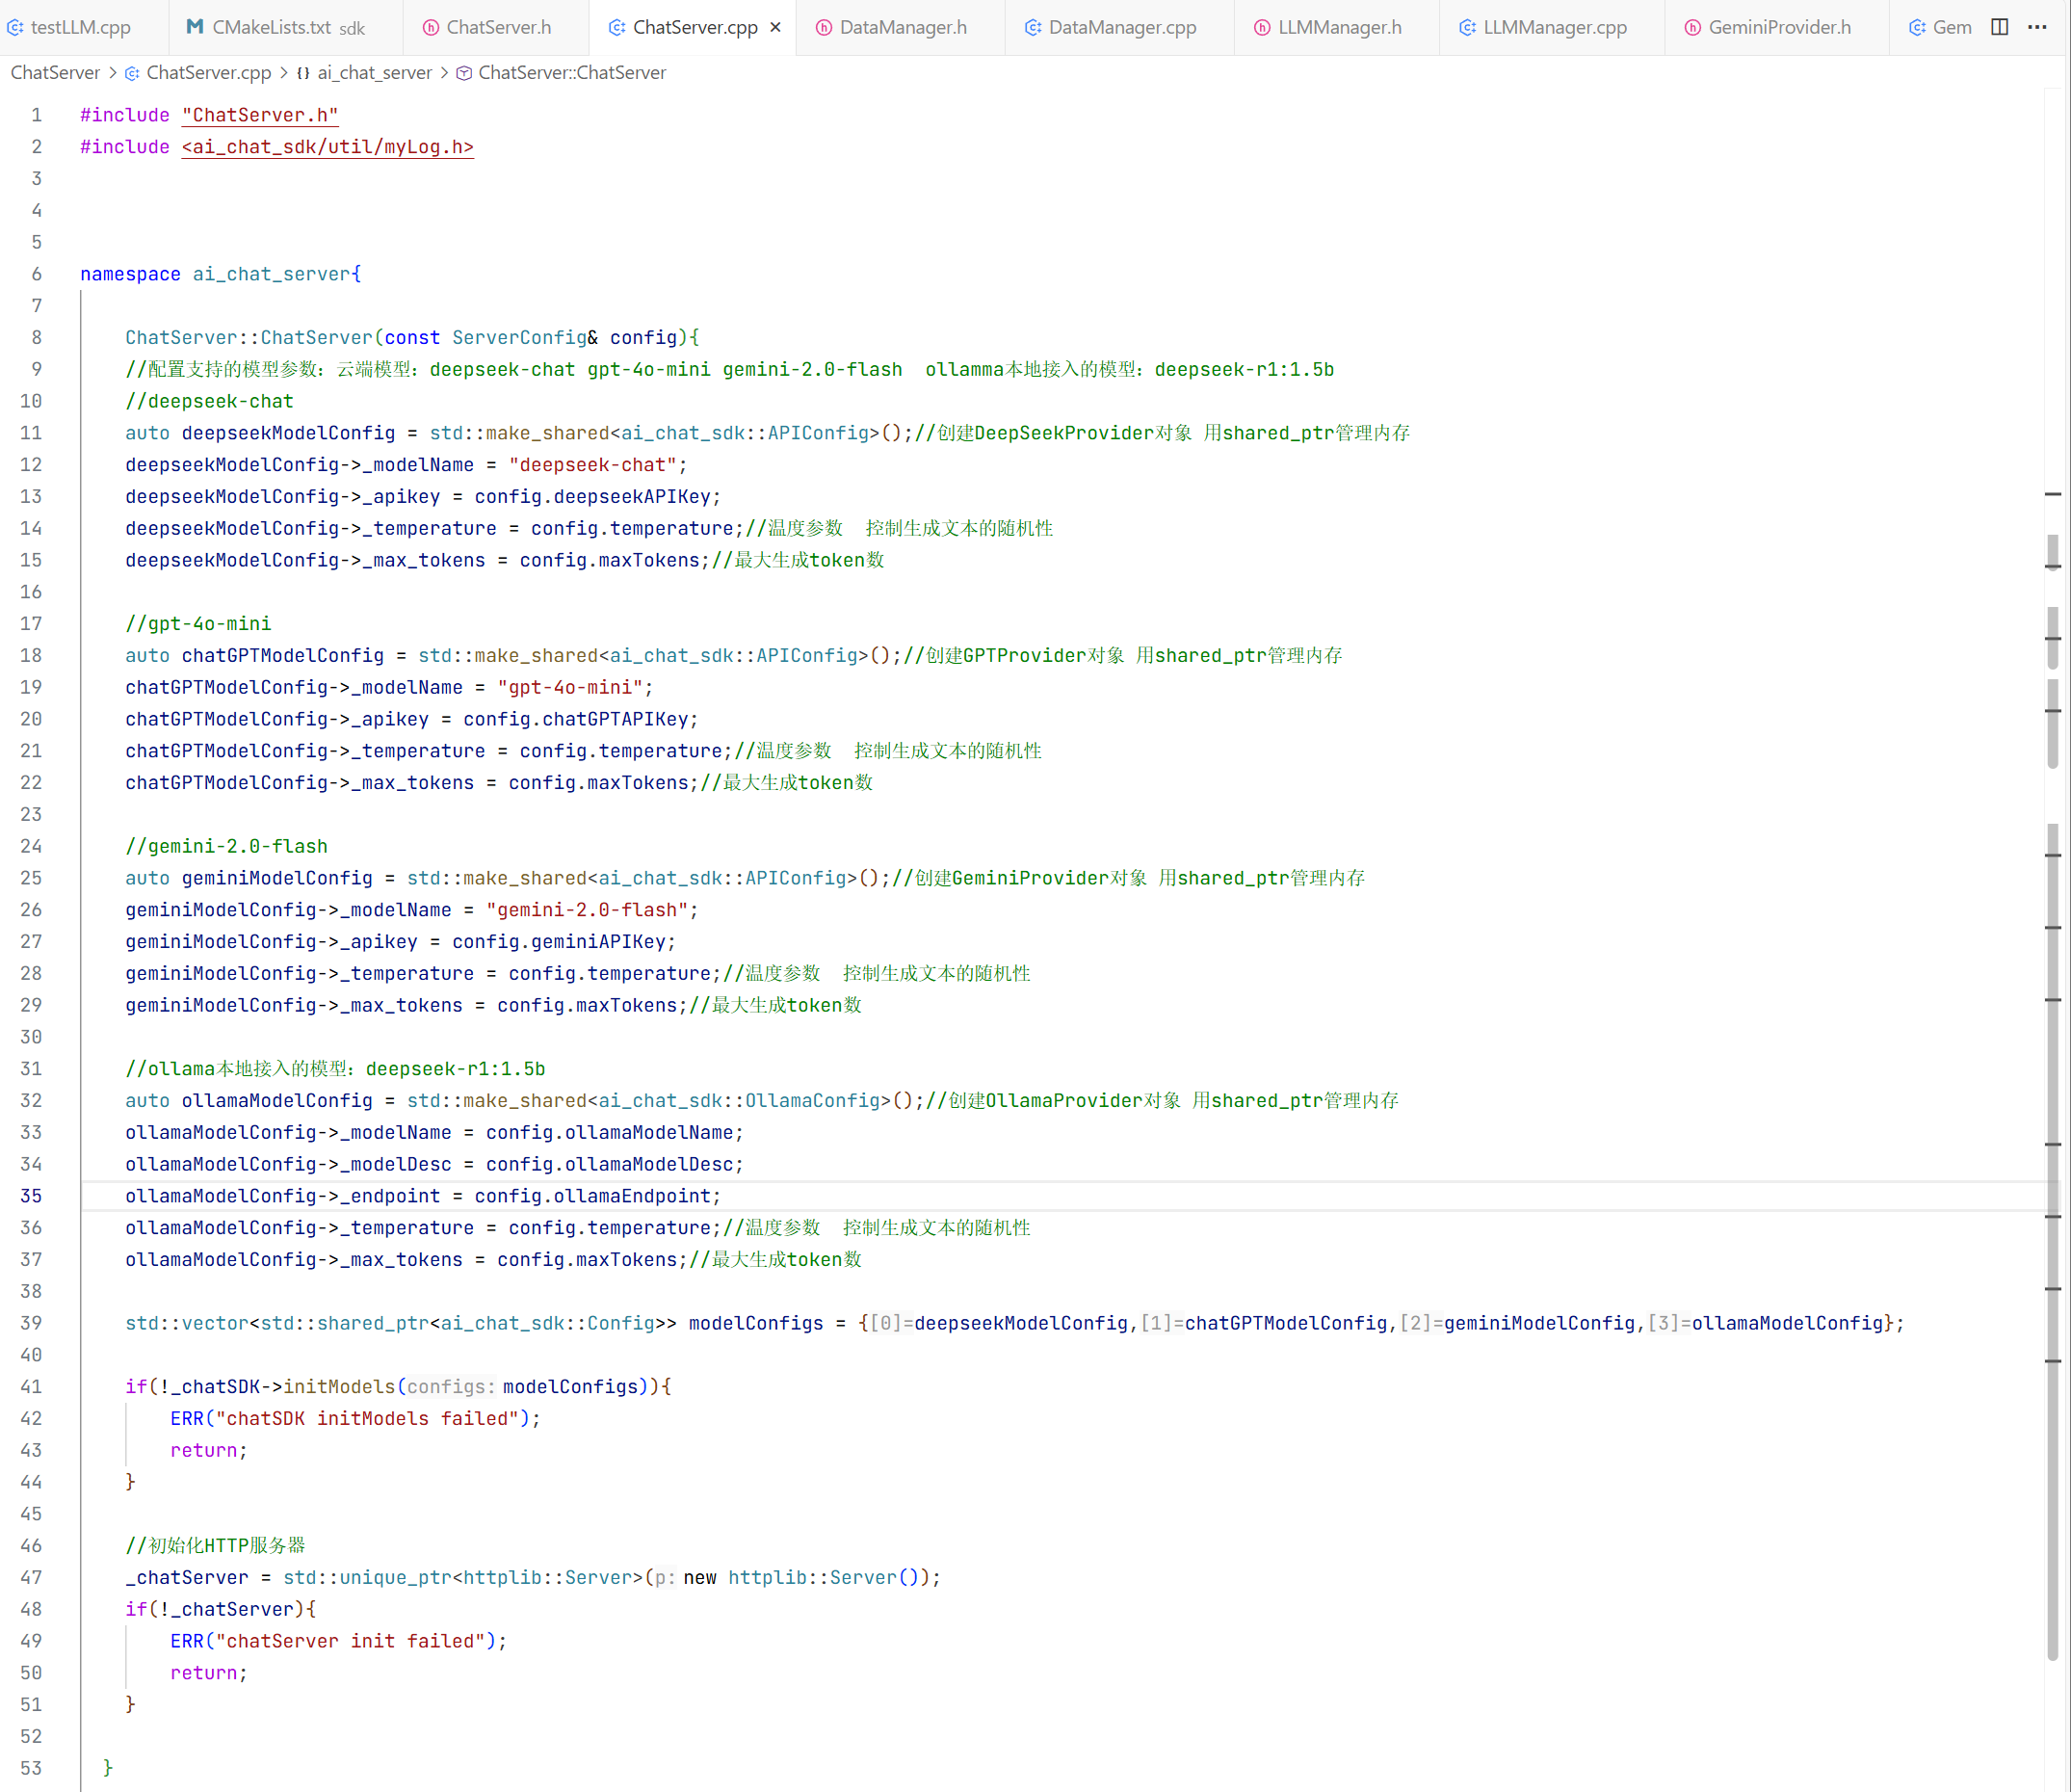The width and height of the screenshot is (2071, 1792).
Task: Click the ChatServer.cpp file breadcrumb
Action: pyautogui.click(x=208, y=72)
